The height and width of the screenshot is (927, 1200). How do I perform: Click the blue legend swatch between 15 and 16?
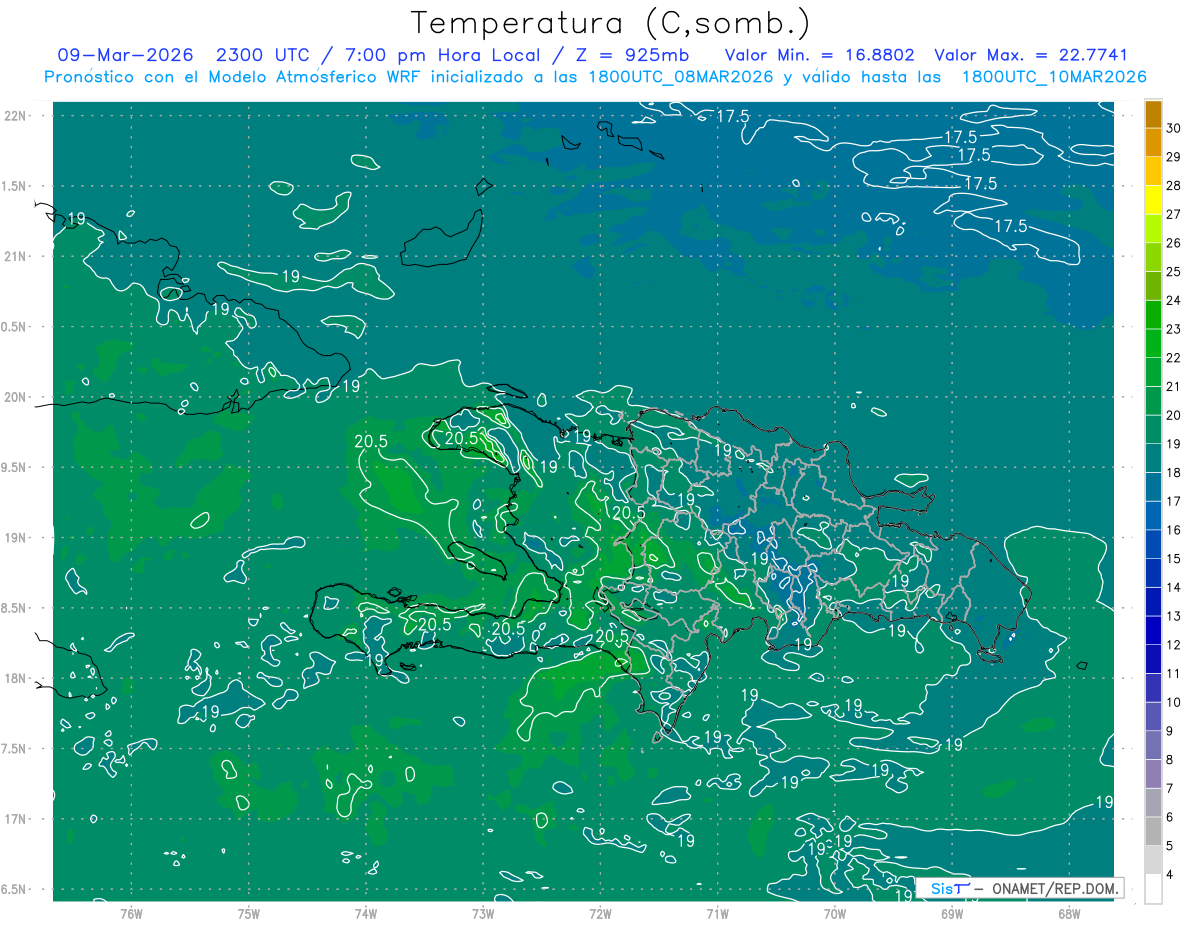point(1153,545)
